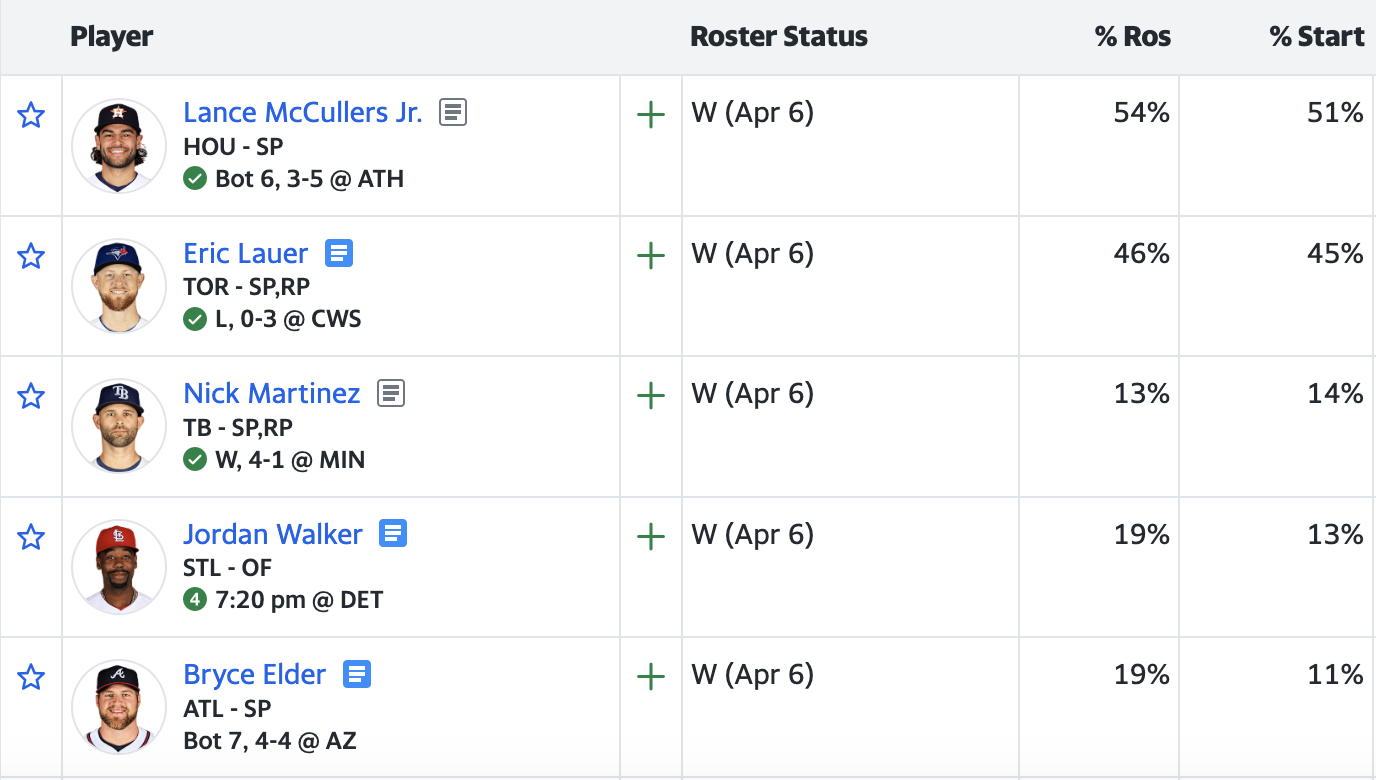The image size is (1376, 780).
Task: Sort by % Start column header
Action: [x=1316, y=38]
